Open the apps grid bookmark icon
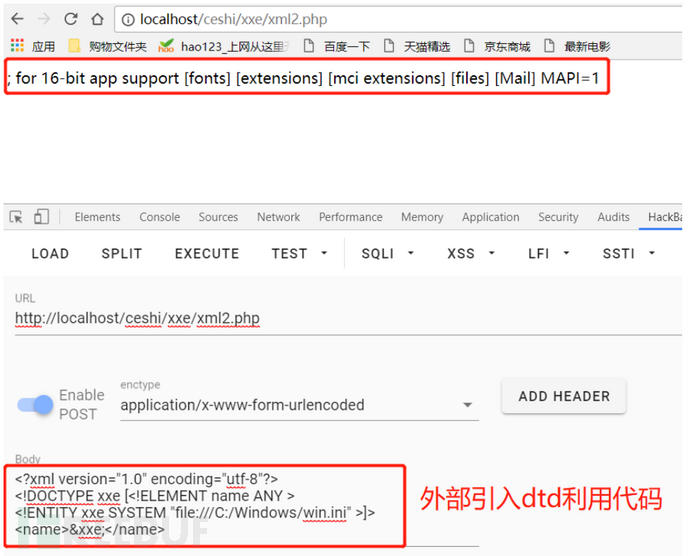 (x=17, y=45)
